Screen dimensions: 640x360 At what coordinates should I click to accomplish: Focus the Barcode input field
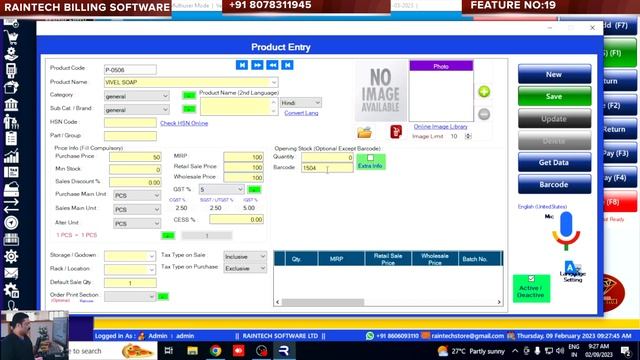coord(327,168)
